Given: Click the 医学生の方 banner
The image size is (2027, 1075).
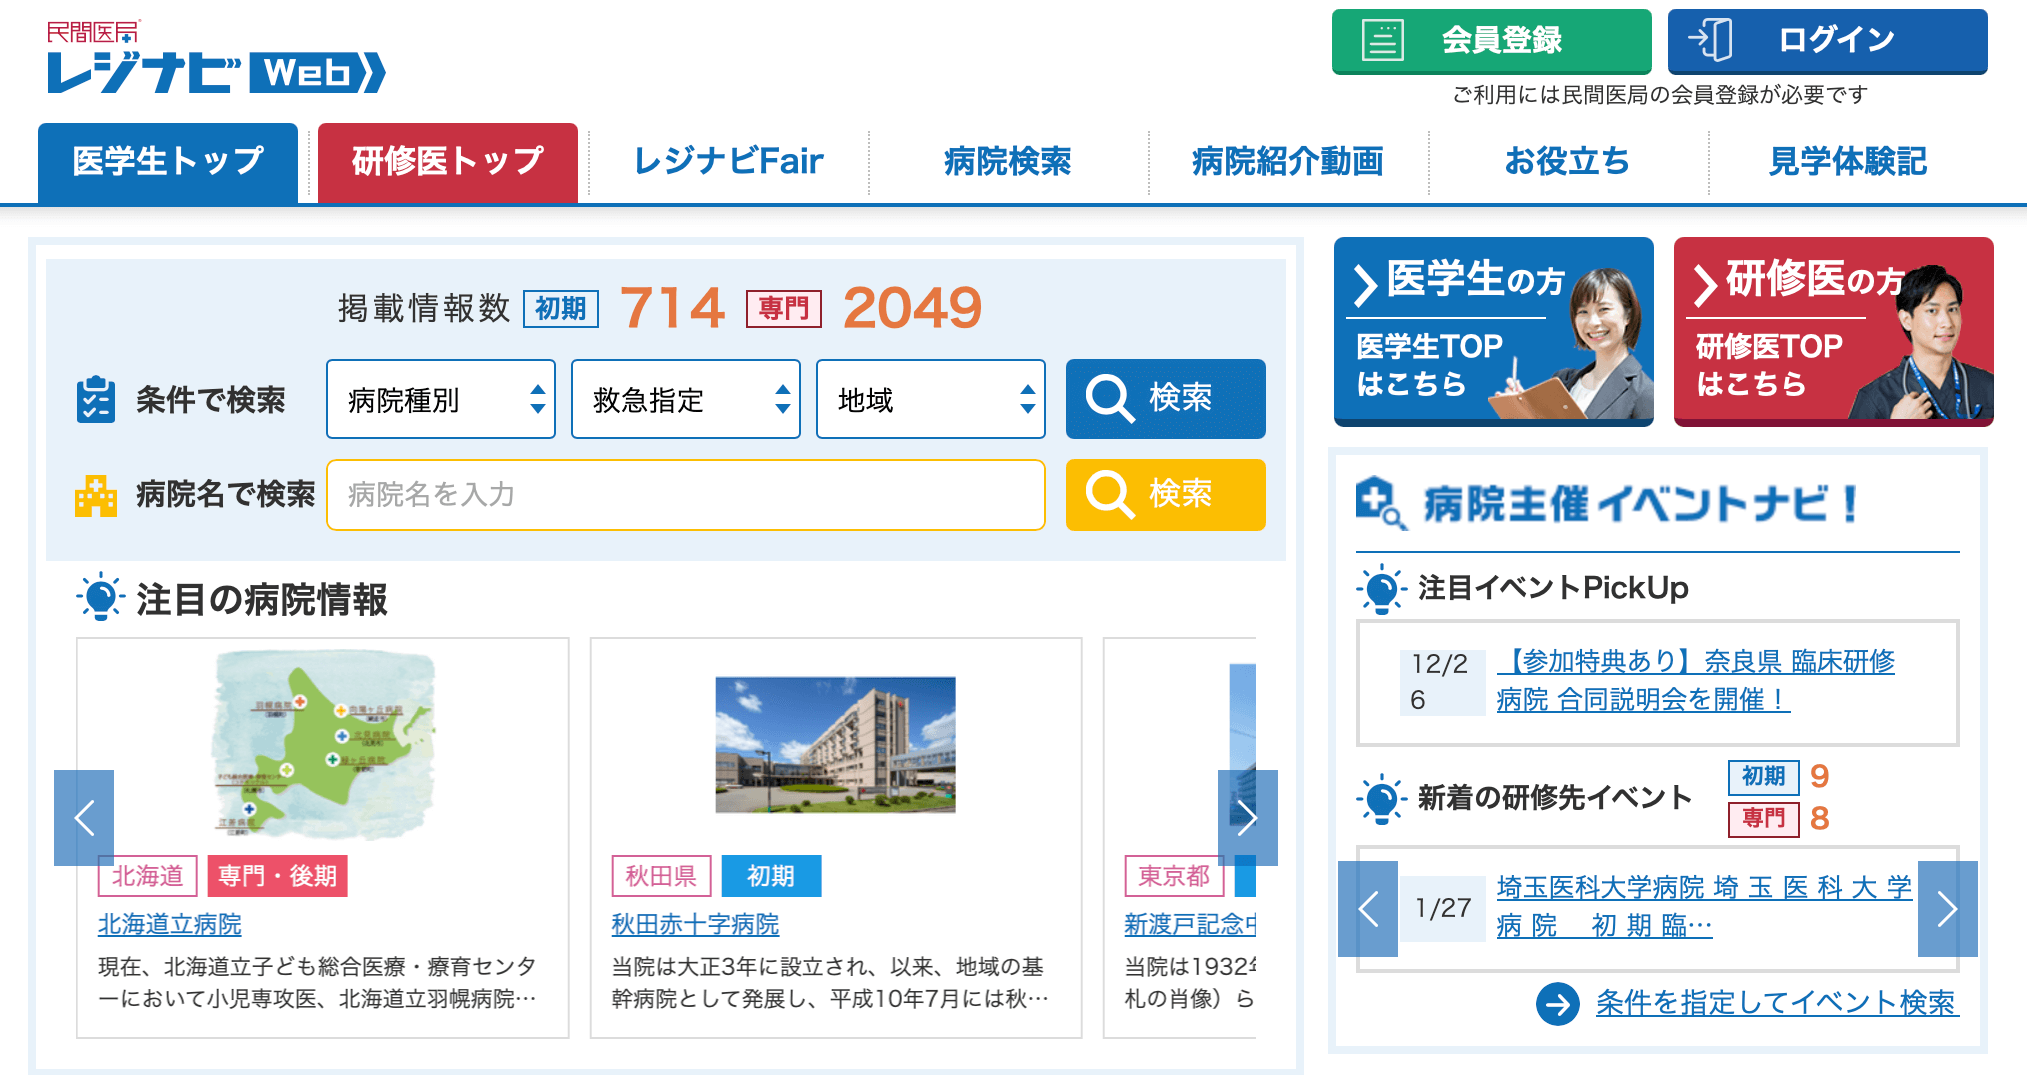Looking at the screenshot, I should (x=1493, y=332).
